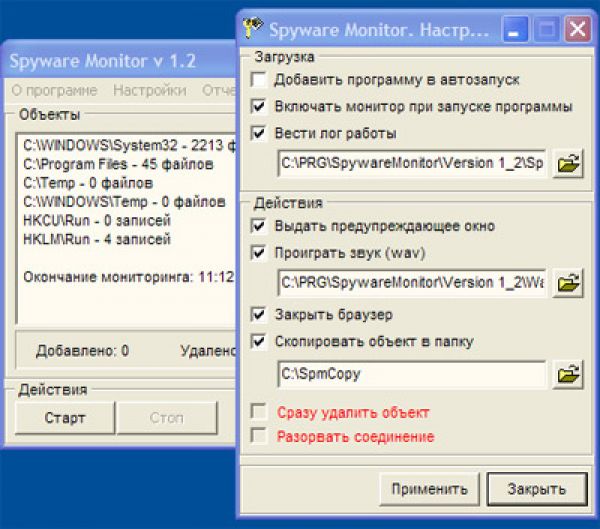Browse for wav sound file folder icon

(568, 283)
